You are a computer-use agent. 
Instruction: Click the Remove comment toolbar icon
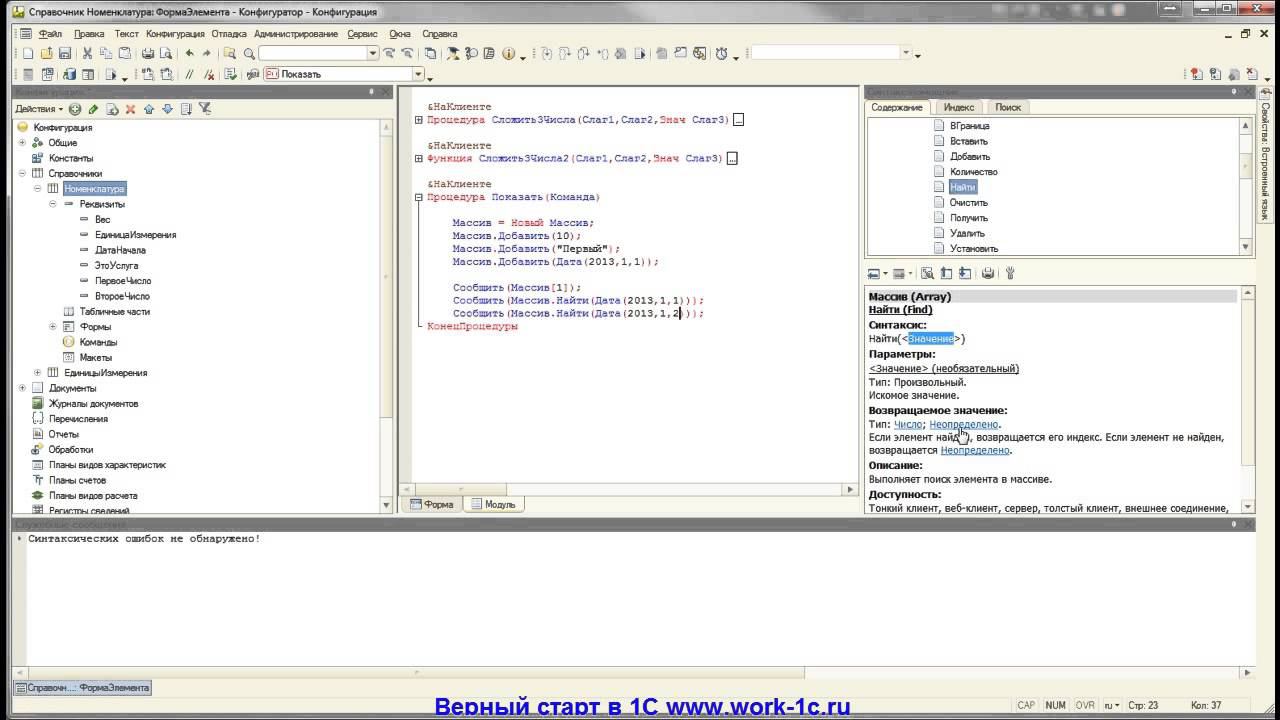[x=207, y=74]
